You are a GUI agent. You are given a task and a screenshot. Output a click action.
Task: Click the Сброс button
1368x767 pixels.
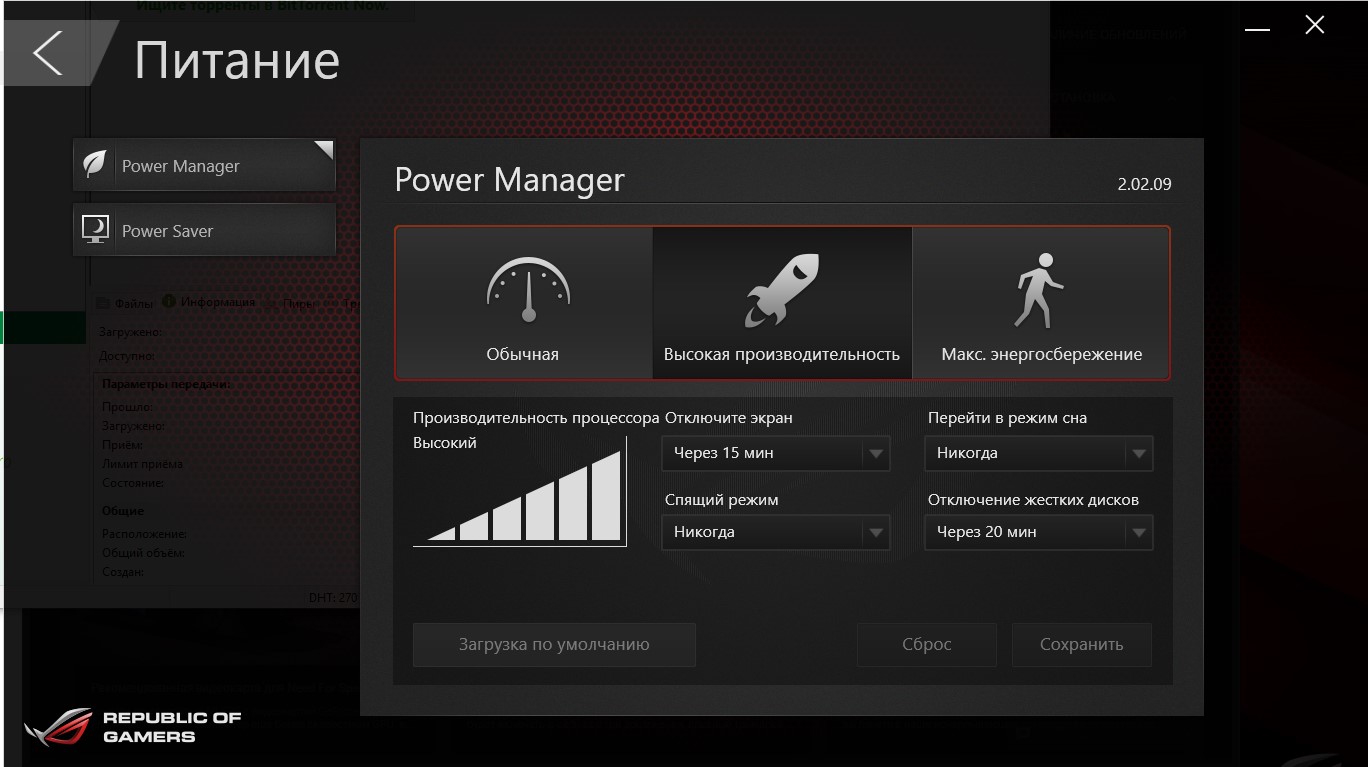[x=926, y=645]
